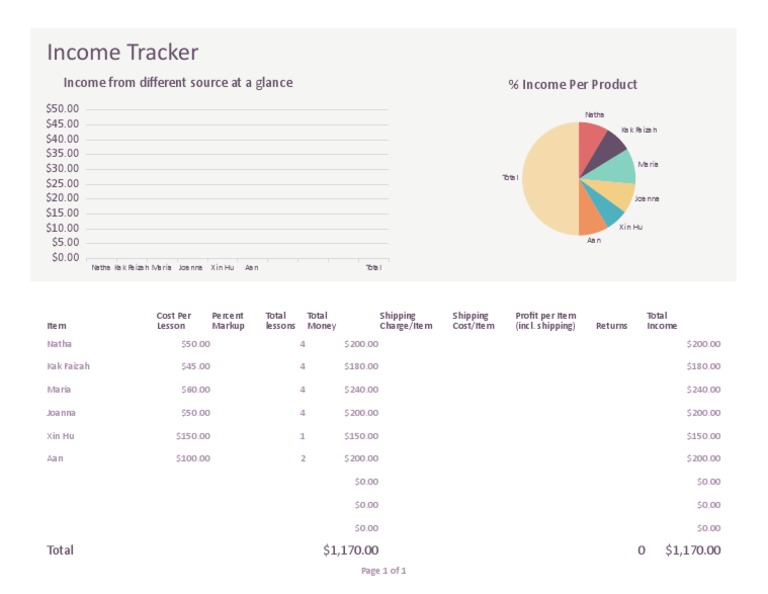Click the large cream Total pie slice

(x=549, y=179)
